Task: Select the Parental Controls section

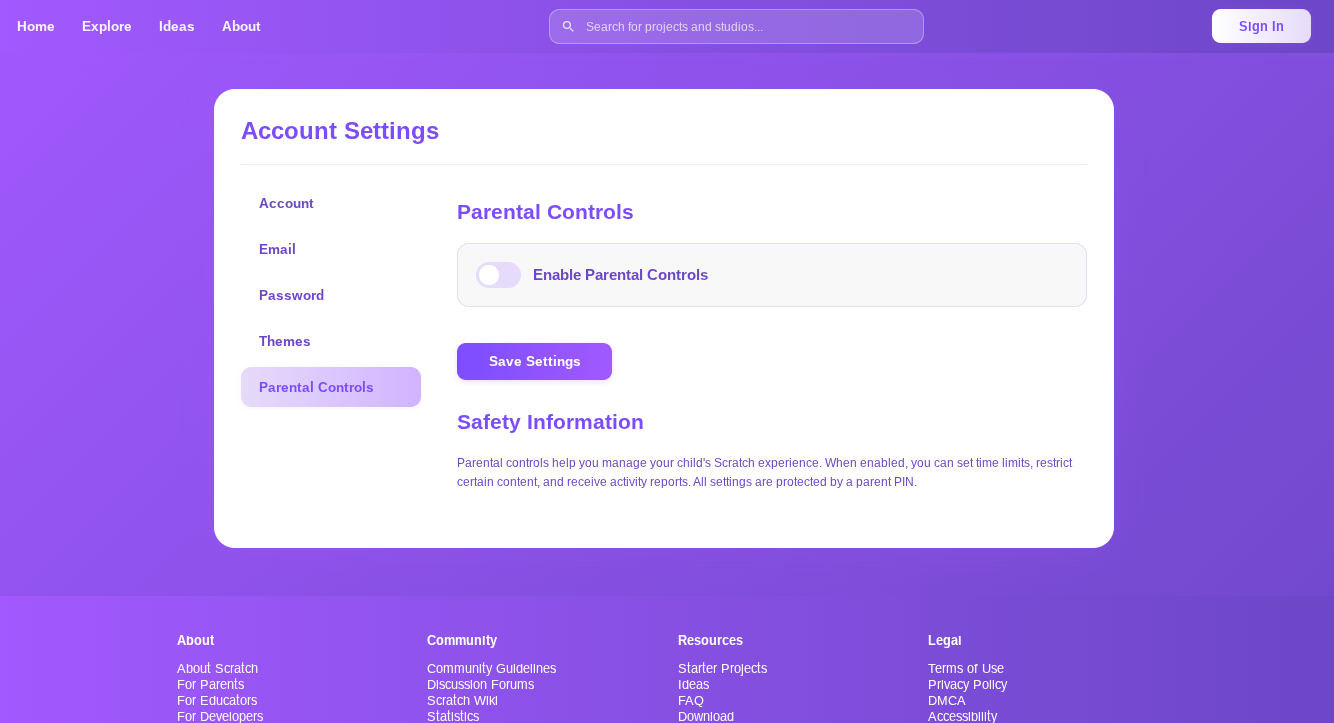Action: point(316,387)
